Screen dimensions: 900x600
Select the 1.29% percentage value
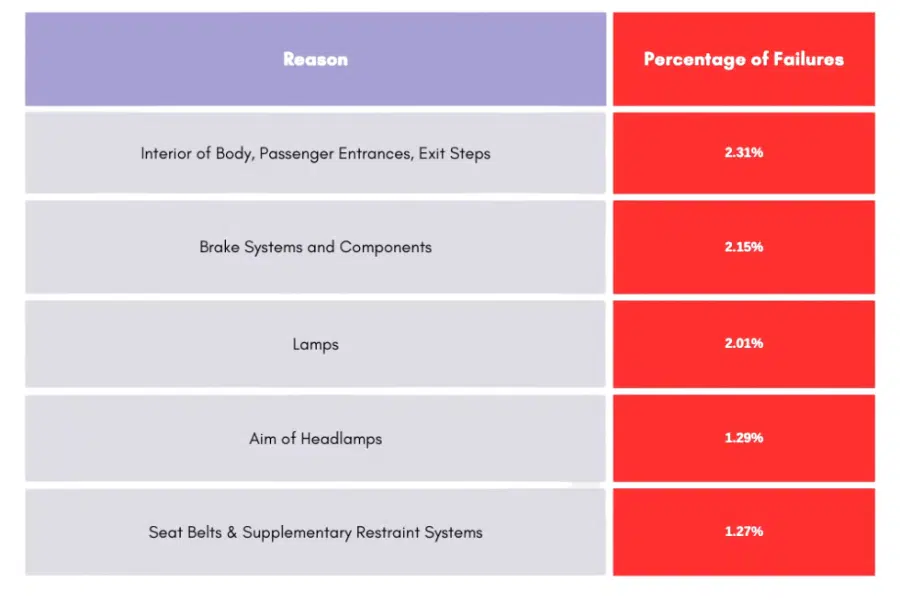pyautogui.click(x=743, y=438)
